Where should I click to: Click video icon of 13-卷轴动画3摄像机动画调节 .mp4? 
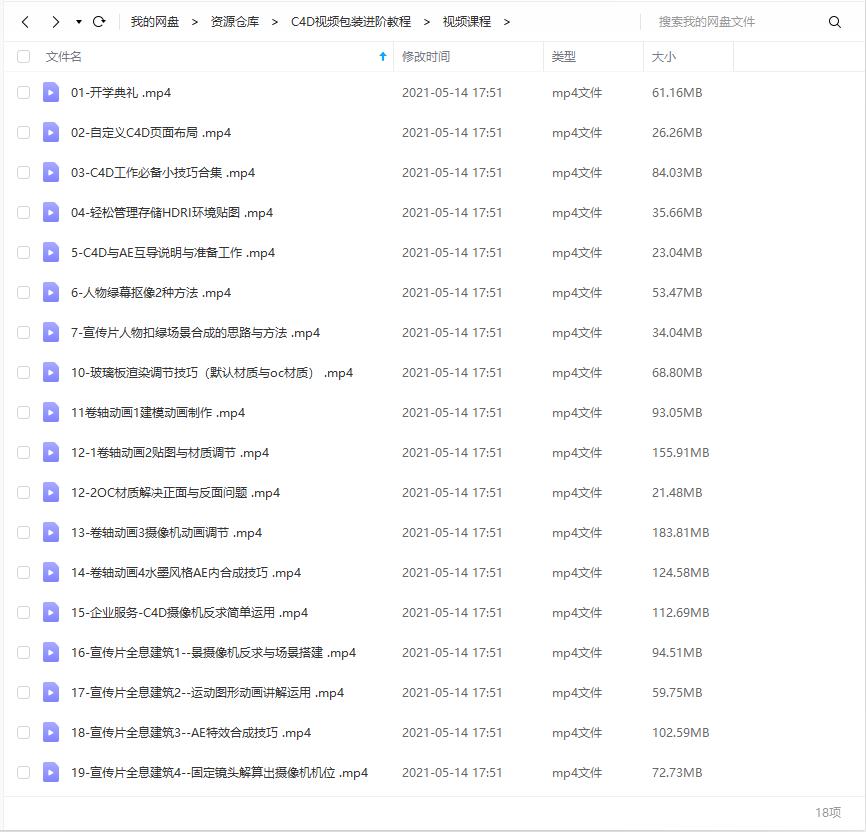click(51, 533)
